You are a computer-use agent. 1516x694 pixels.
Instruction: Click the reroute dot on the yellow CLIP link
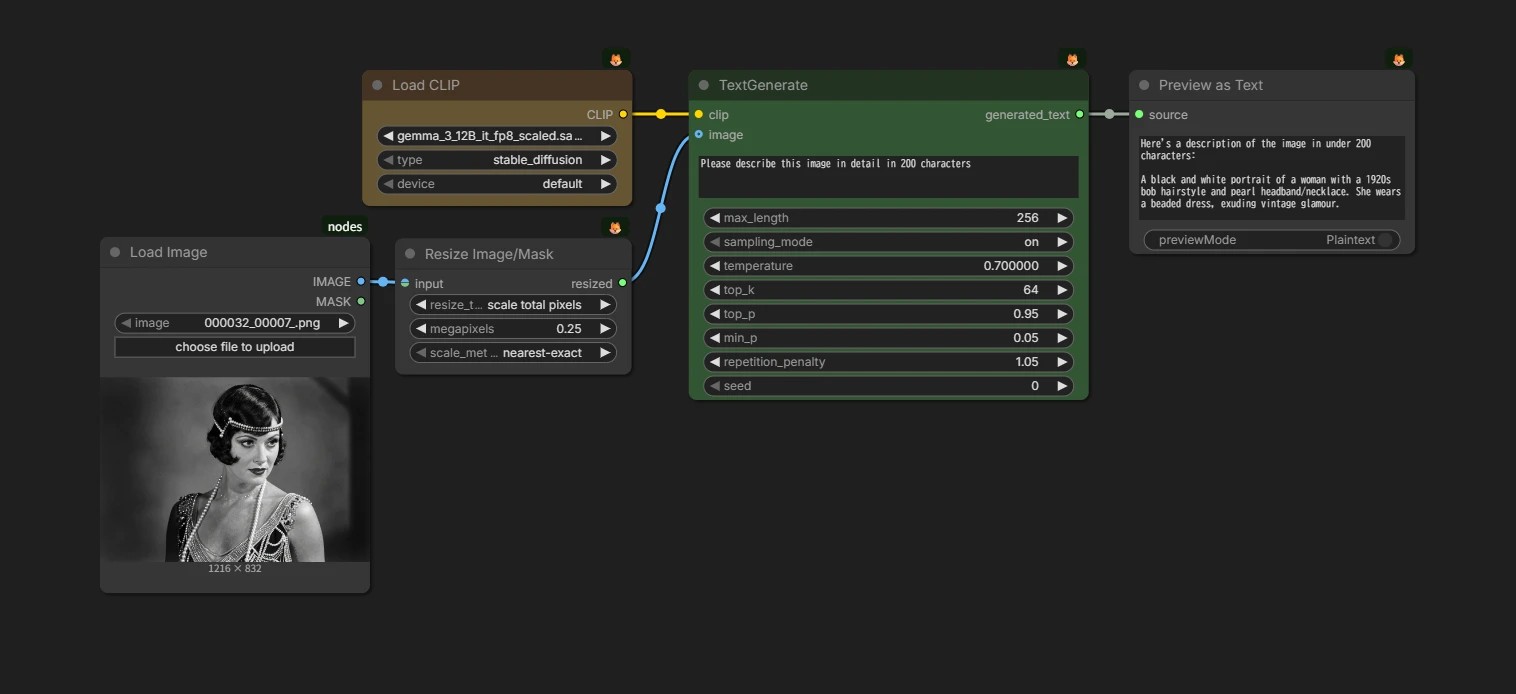coord(660,114)
